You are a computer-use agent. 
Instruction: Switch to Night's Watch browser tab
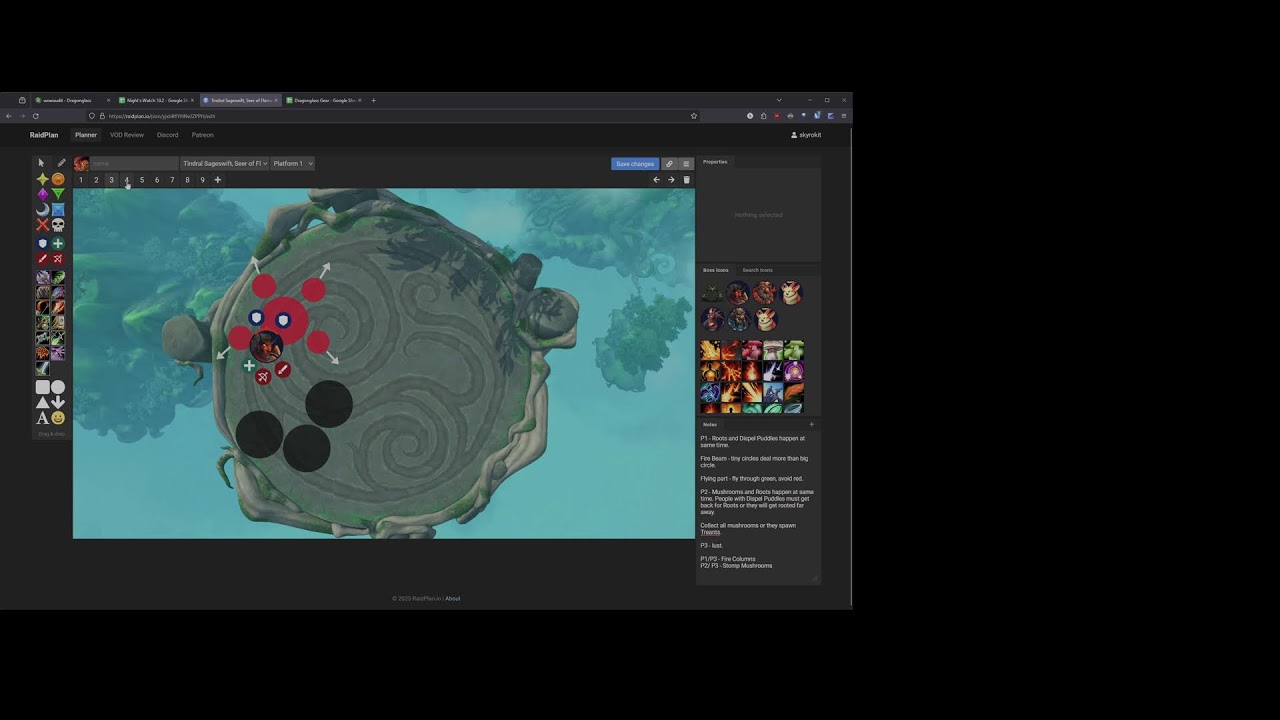(155, 100)
